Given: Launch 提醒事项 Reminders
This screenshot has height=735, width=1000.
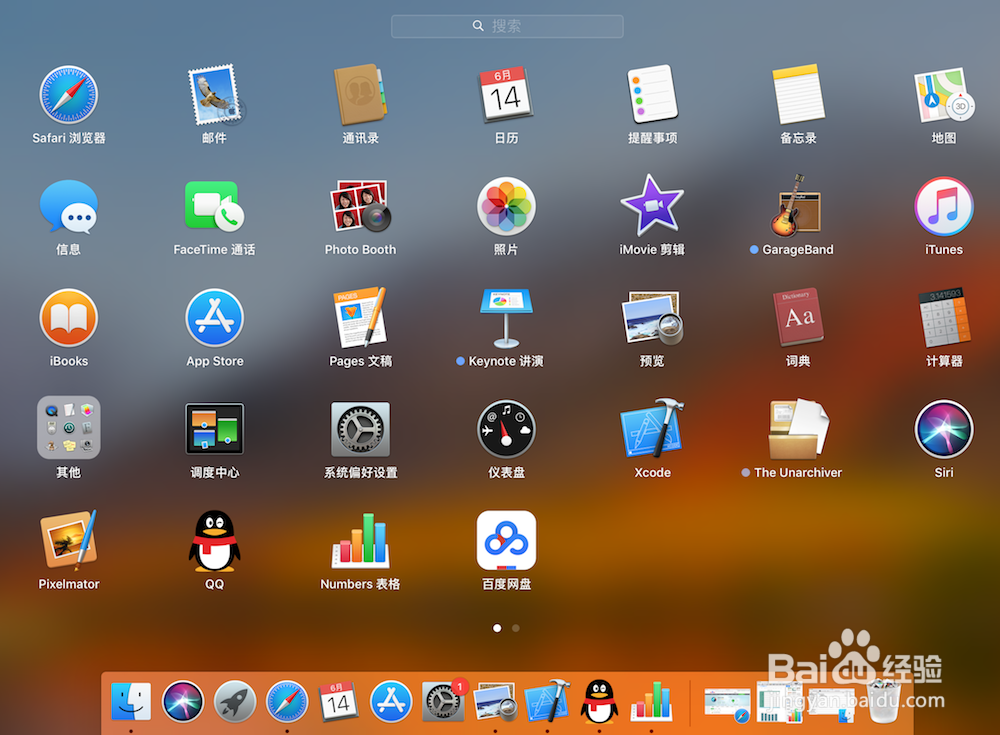Looking at the screenshot, I should (x=652, y=94).
